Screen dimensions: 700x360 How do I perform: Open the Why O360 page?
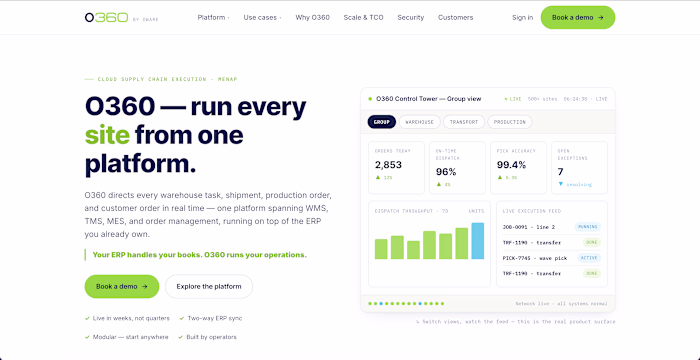(312, 17)
